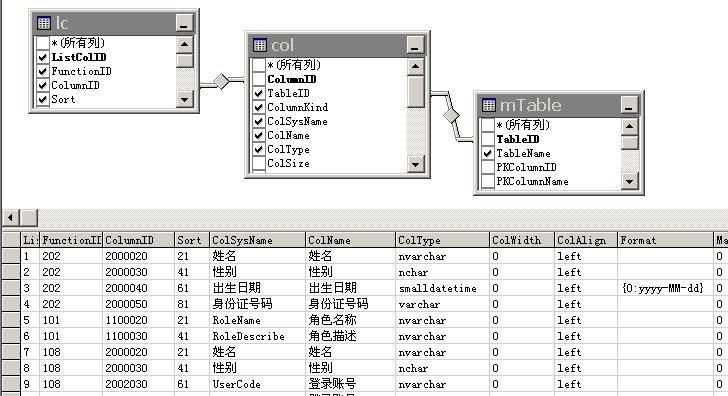Viewport: 728px width, 396px height.
Task: Click lc table scroll up arrow
Action: coord(184,45)
